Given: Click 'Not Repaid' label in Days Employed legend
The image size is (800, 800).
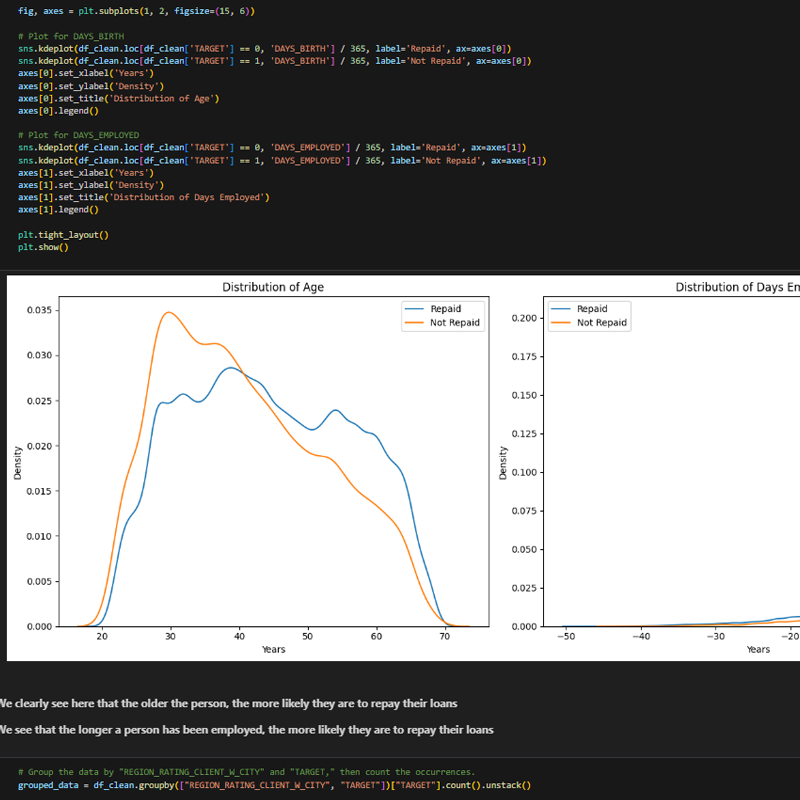Looking at the screenshot, I should (602, 323).
